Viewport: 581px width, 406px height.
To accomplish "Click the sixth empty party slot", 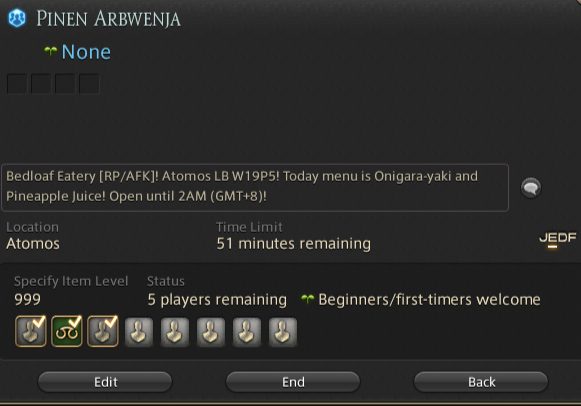I will coord(211,332).
